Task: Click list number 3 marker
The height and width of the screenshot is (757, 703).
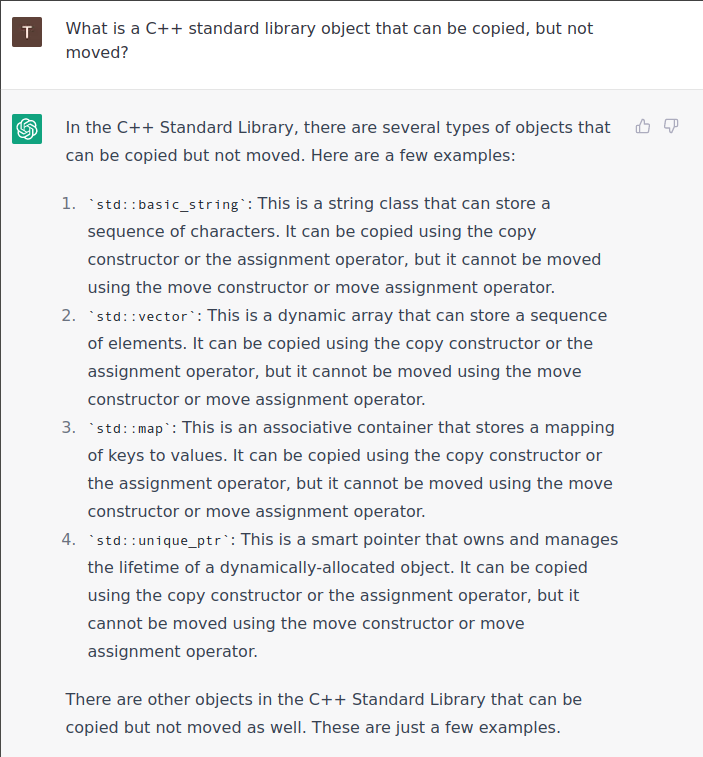Action: coord(69,428)
